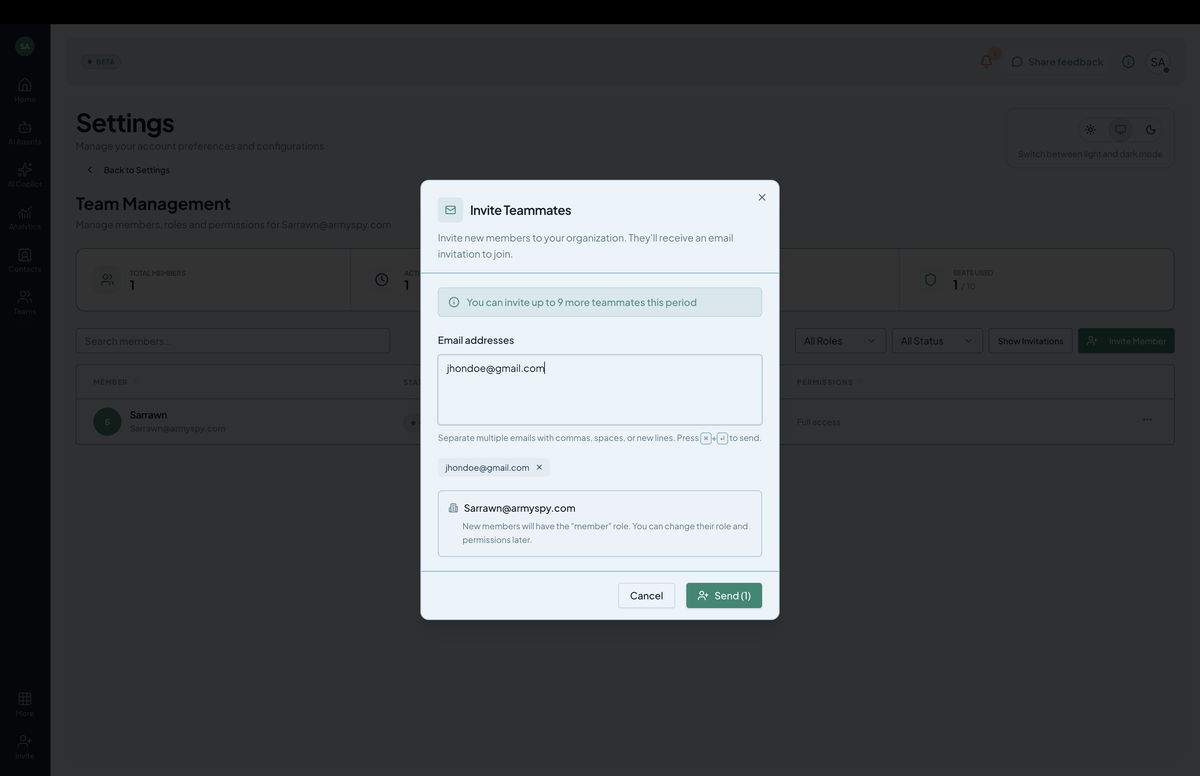Open the All Roles dropdown
Screen dimensions: 1200x776
tap(840, 341)
